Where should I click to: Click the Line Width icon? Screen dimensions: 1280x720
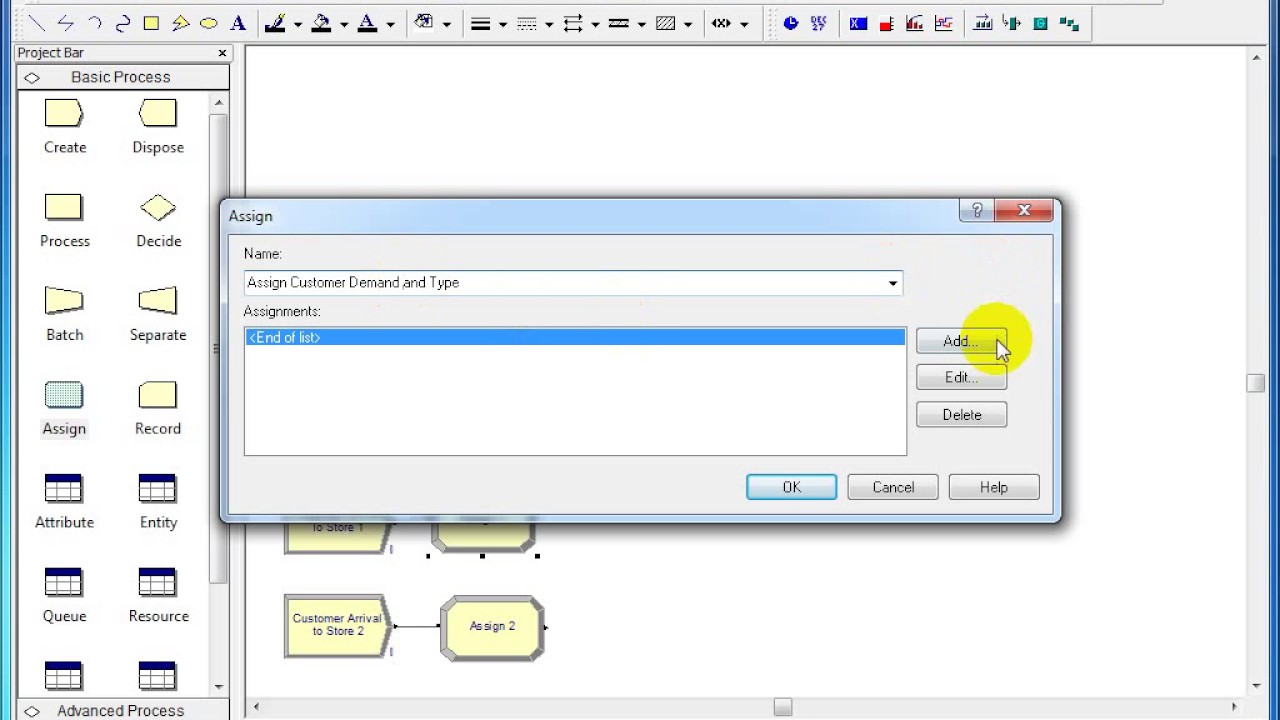[480, 23]
